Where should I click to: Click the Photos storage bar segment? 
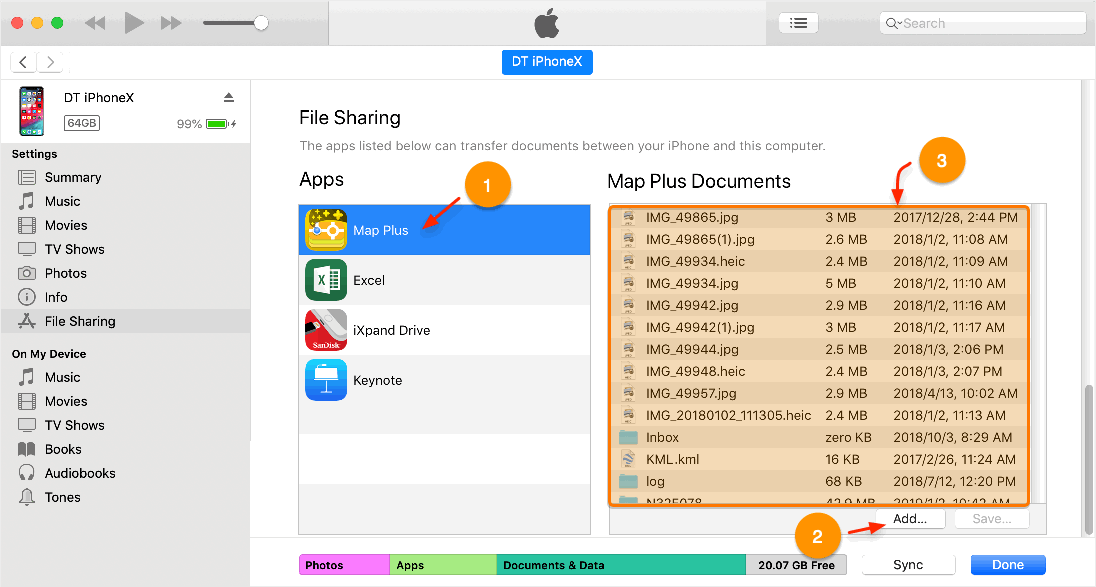tap(344, 565)
